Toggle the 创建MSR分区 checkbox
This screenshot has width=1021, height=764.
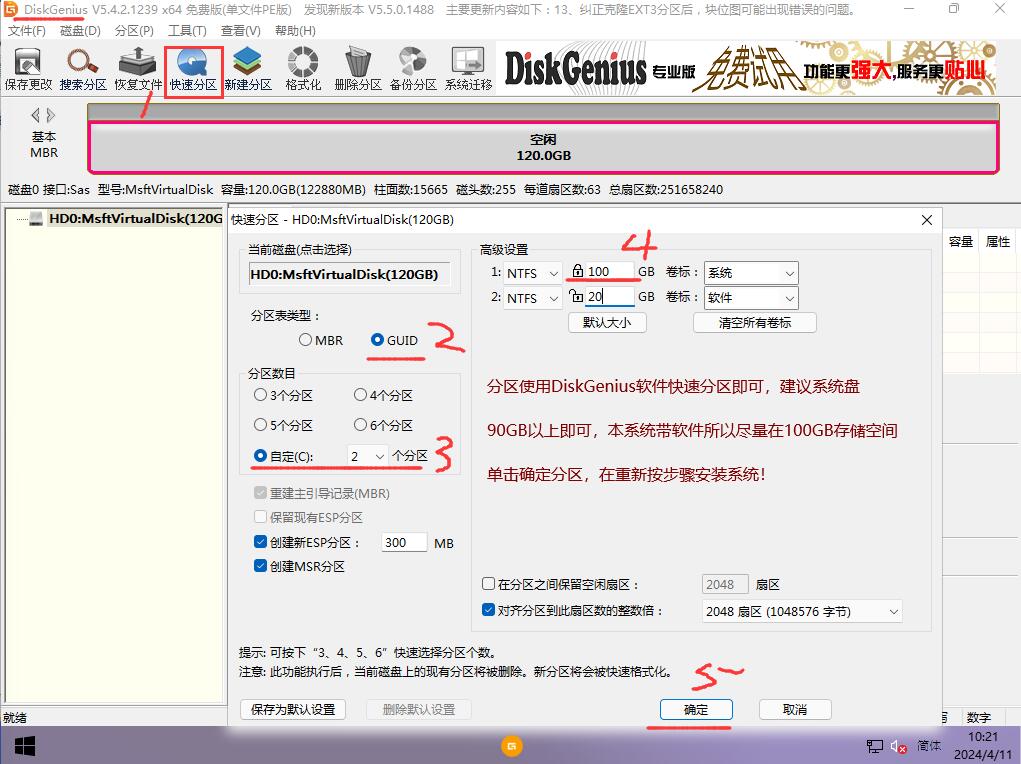click(x=262, y=567)
